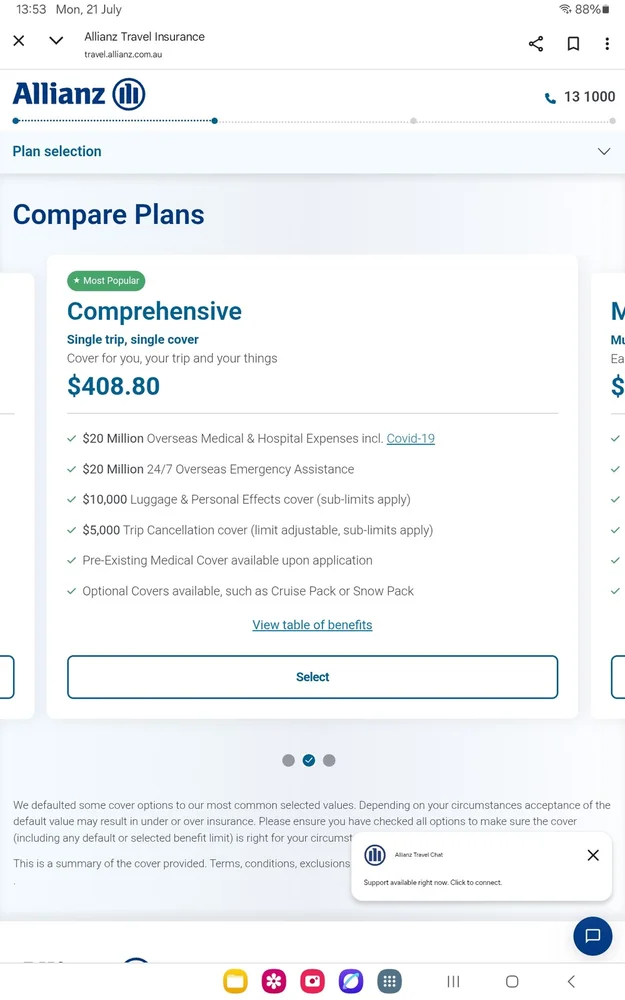Bookmark this page

(x=573, y=44)
